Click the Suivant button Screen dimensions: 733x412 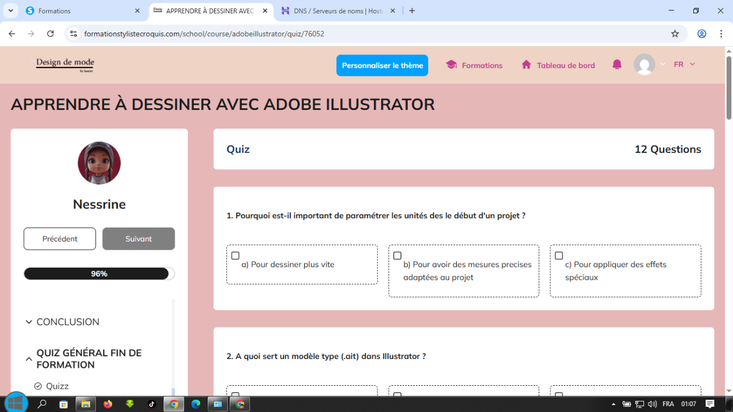[138, 239]
